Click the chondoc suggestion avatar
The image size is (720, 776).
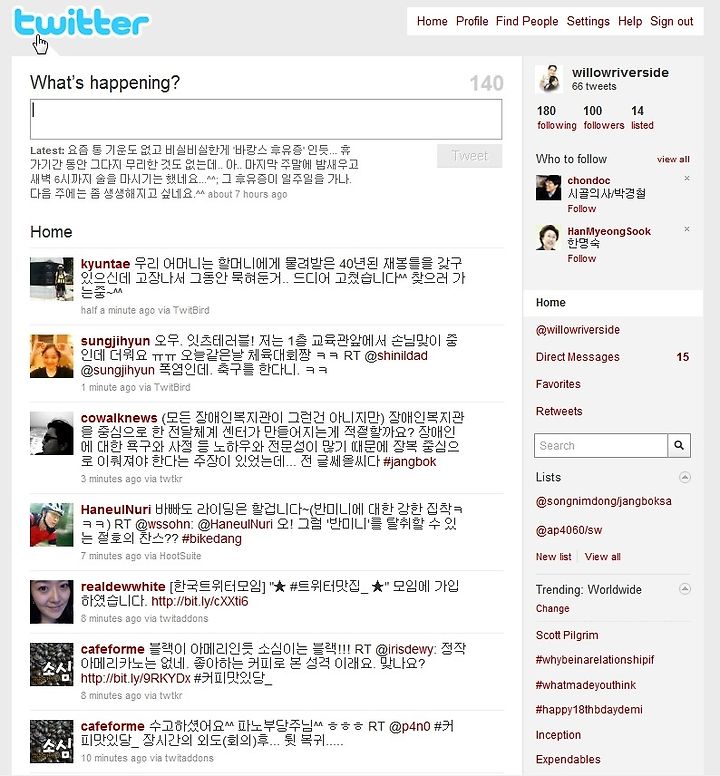pos(548,188)
